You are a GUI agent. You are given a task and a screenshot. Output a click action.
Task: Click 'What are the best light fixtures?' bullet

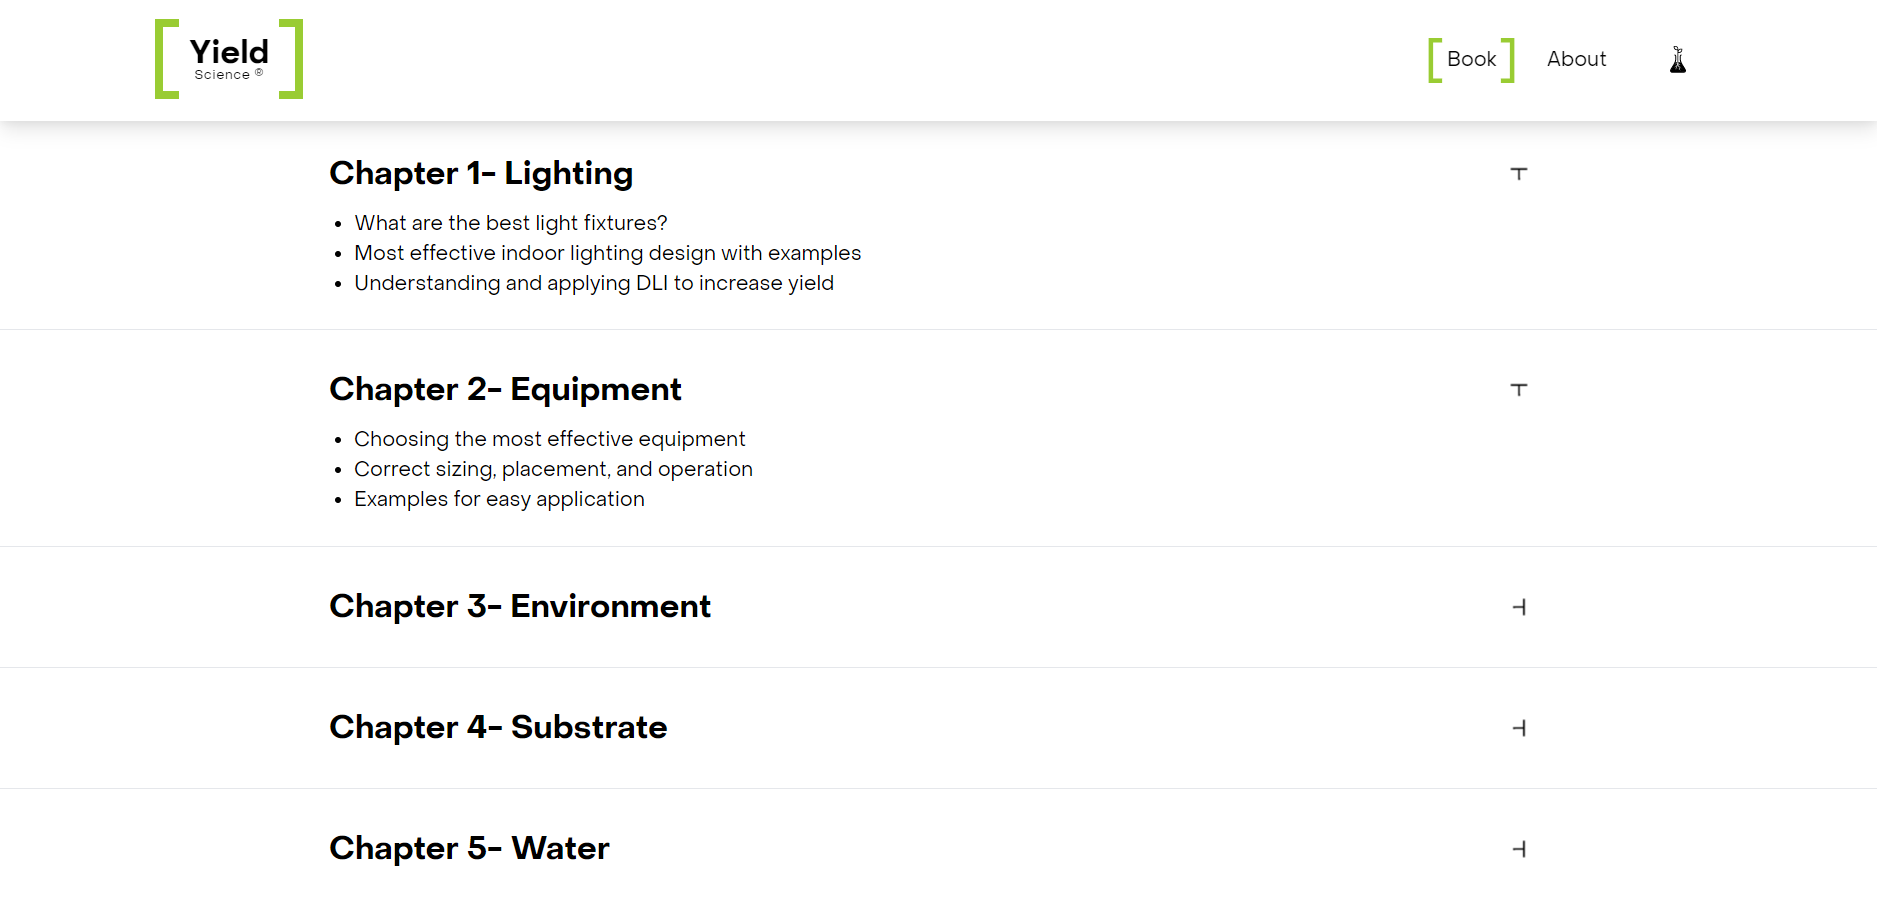[511, 223]
